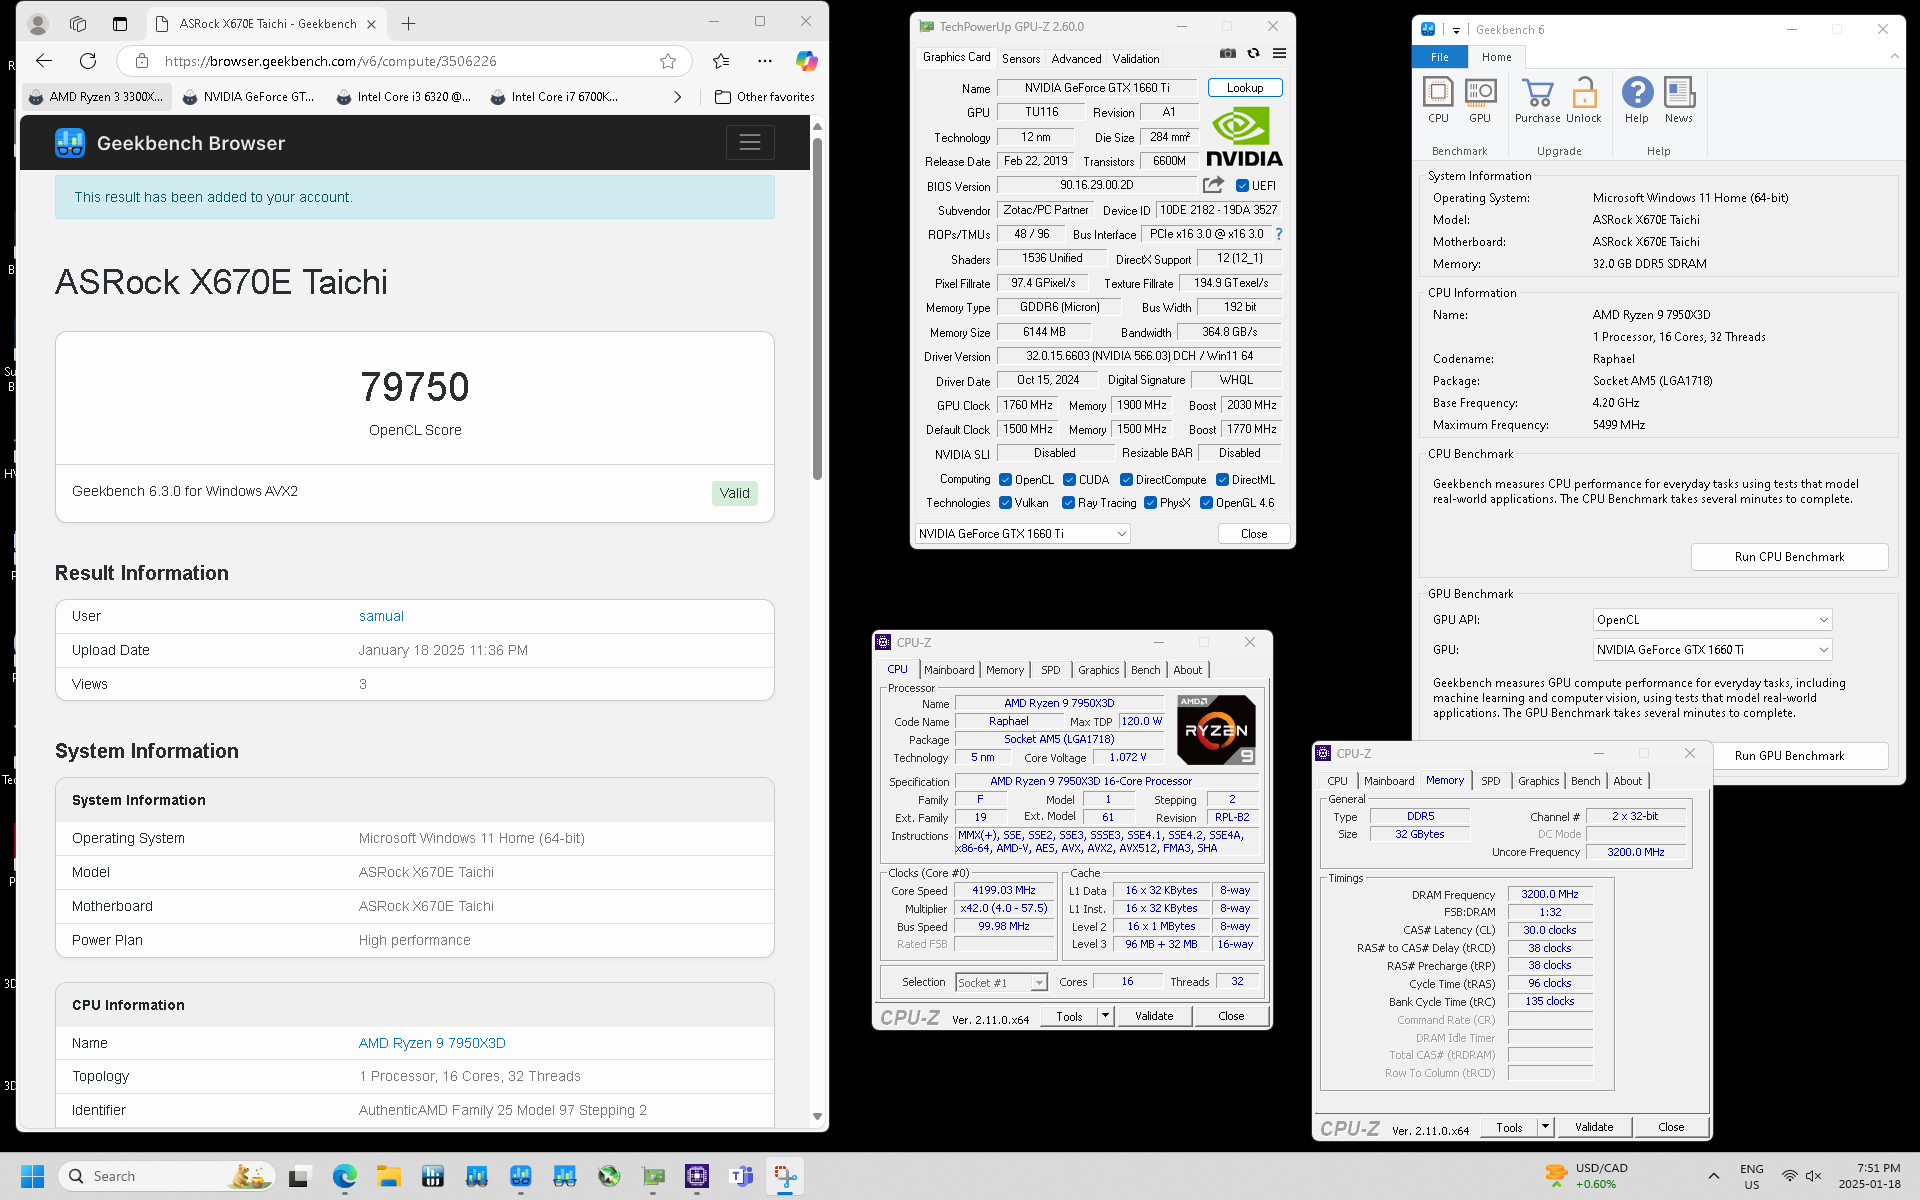Viewport: 1920px width, 1200px height.
Task: Open the browser settings three-dot menu
Action: pos(765,61)
